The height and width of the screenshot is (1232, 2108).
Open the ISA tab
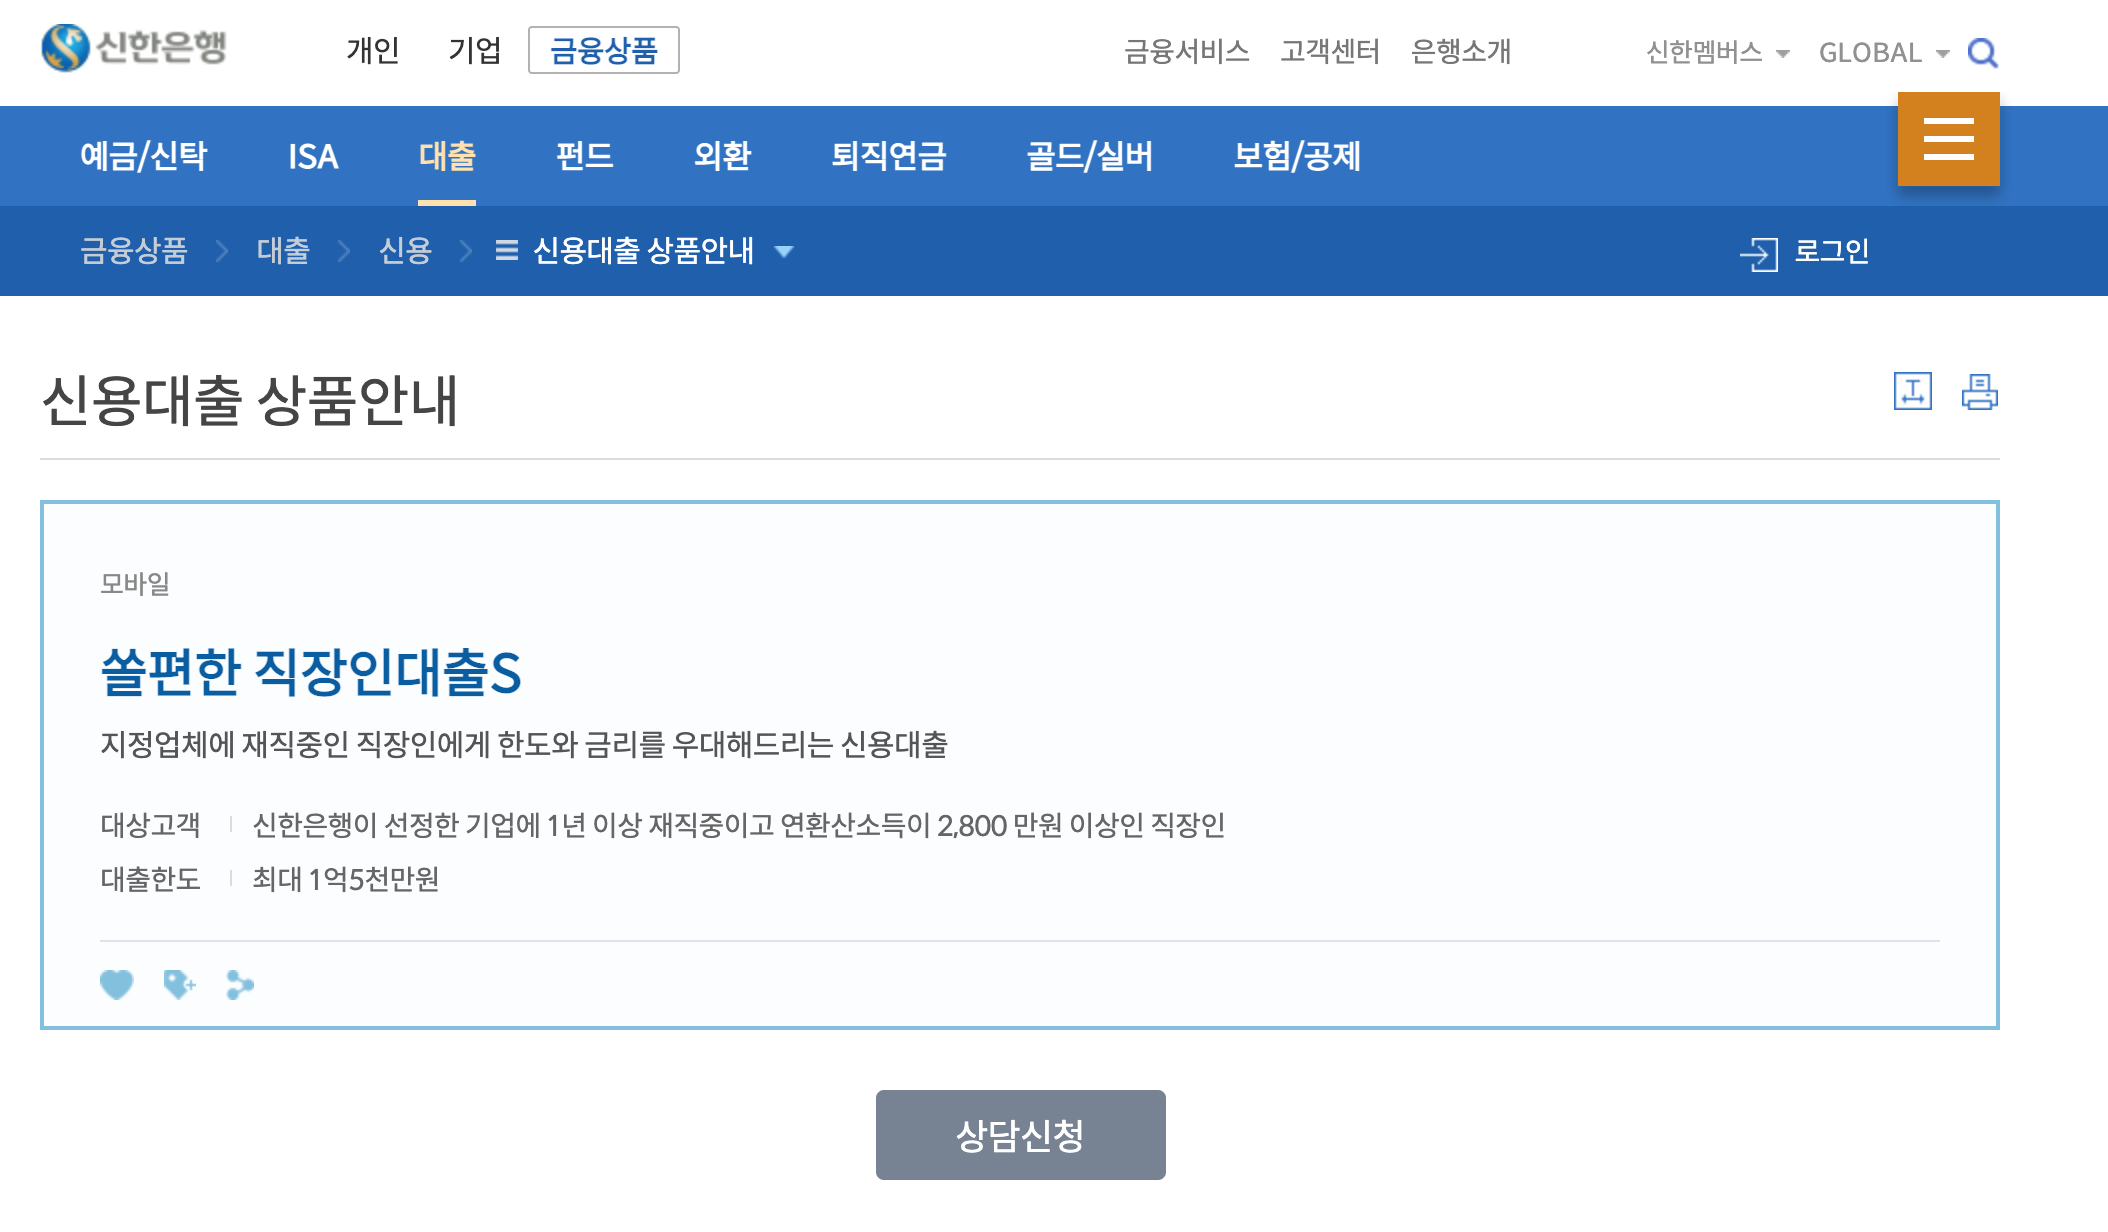point(313,156)
